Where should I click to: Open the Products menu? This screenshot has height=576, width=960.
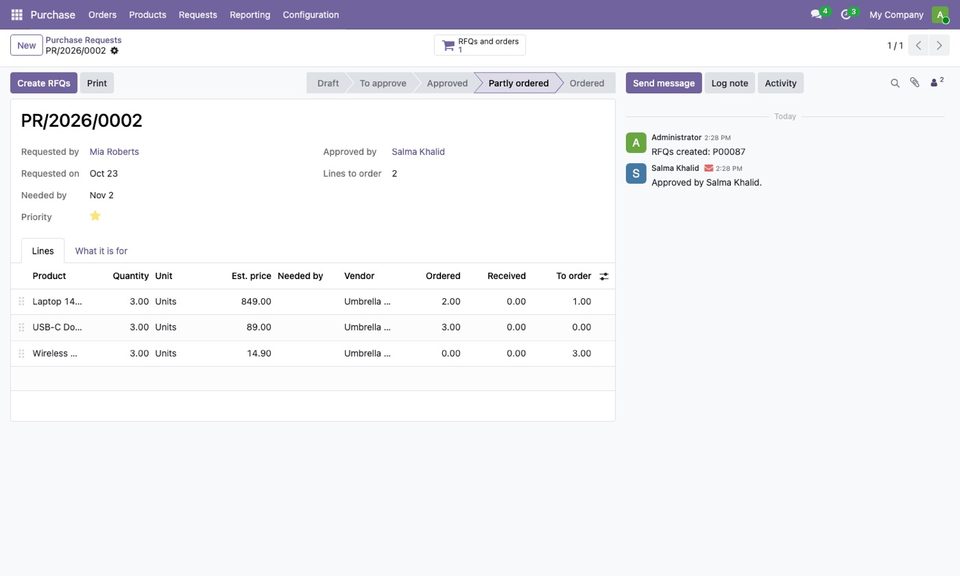[x=148, y=15]
